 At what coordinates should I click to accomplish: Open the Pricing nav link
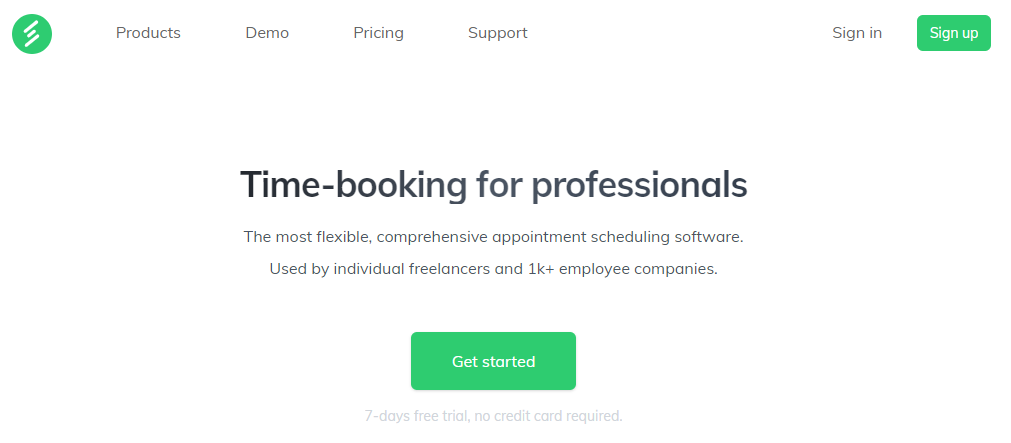coord(378,33)
